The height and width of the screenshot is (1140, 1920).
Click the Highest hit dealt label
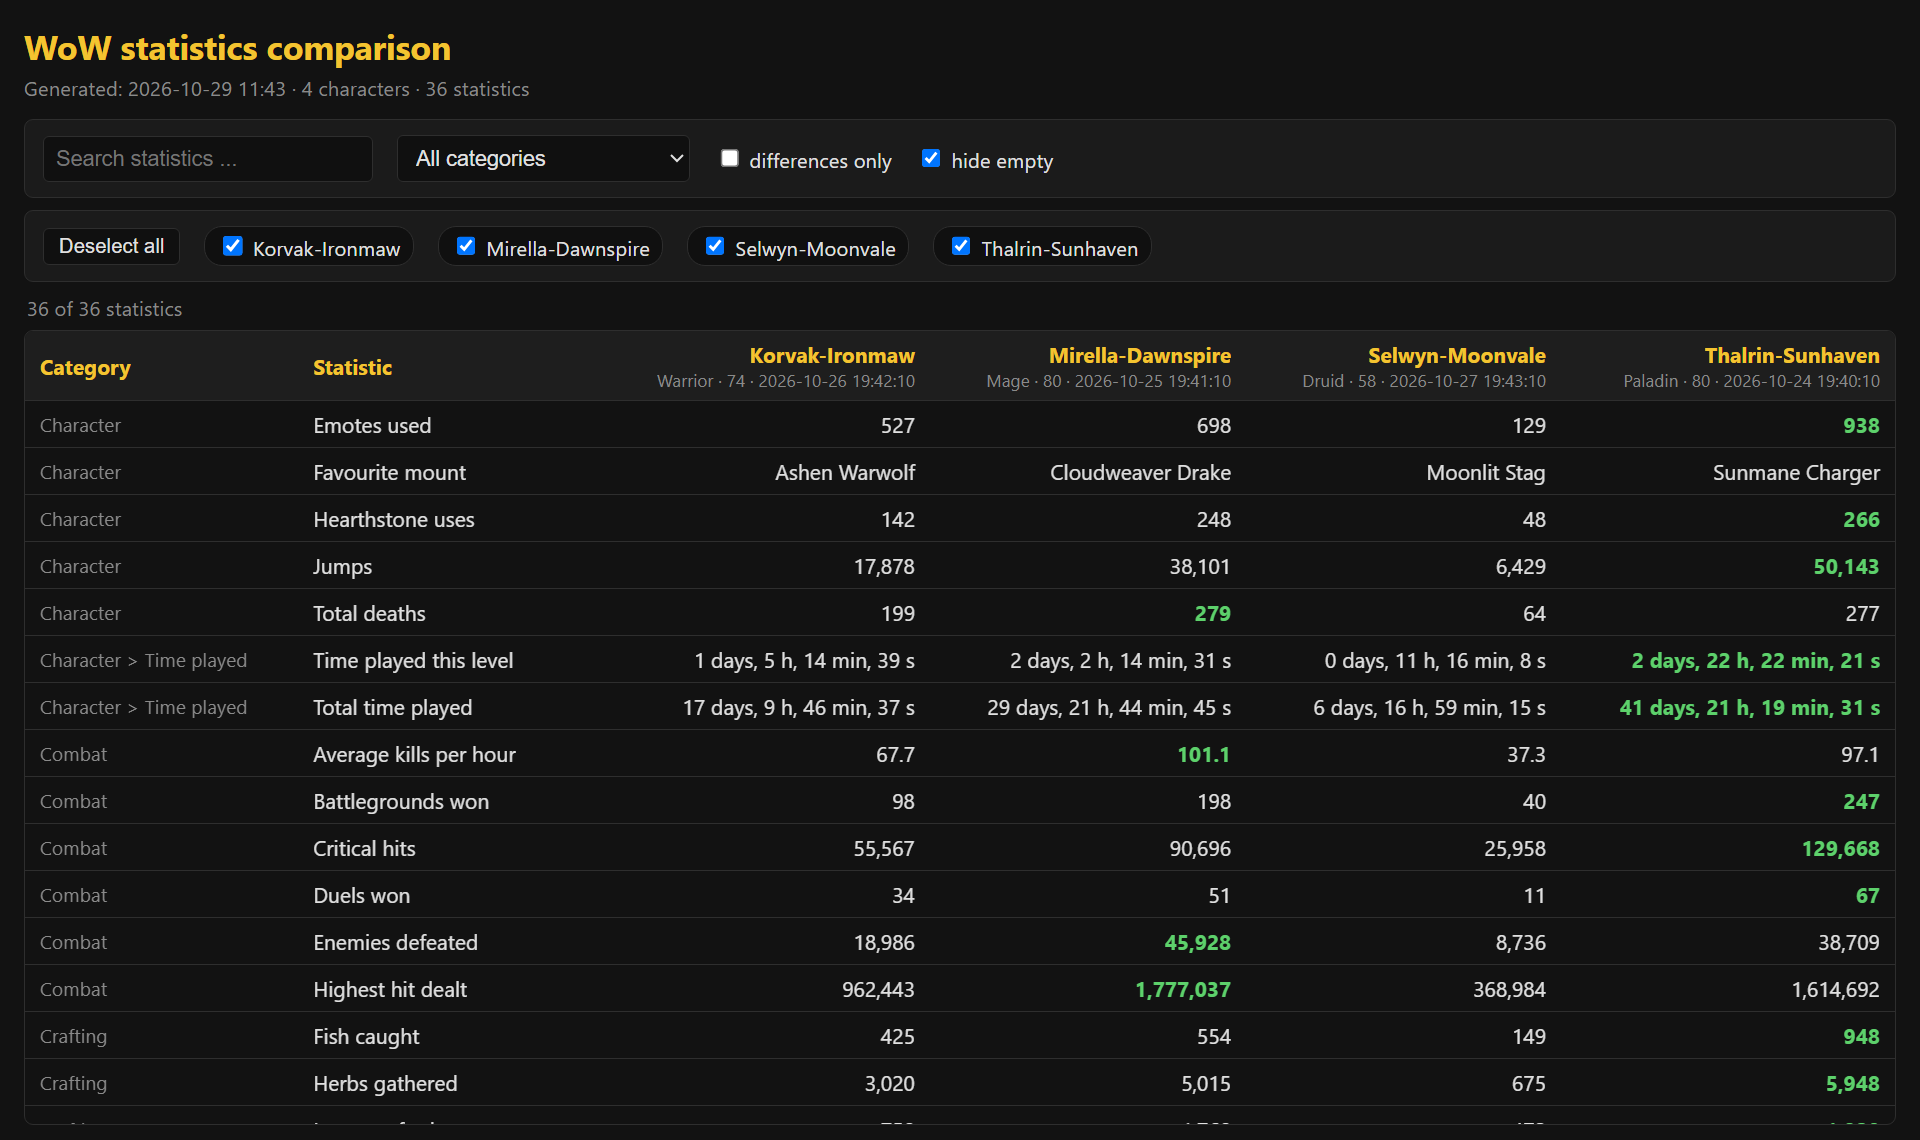point(390,990)
